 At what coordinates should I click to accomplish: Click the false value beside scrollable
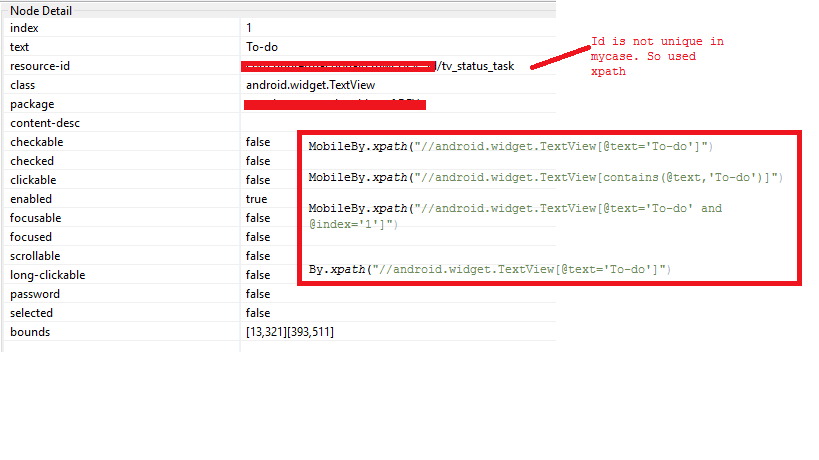coord(258,256)
